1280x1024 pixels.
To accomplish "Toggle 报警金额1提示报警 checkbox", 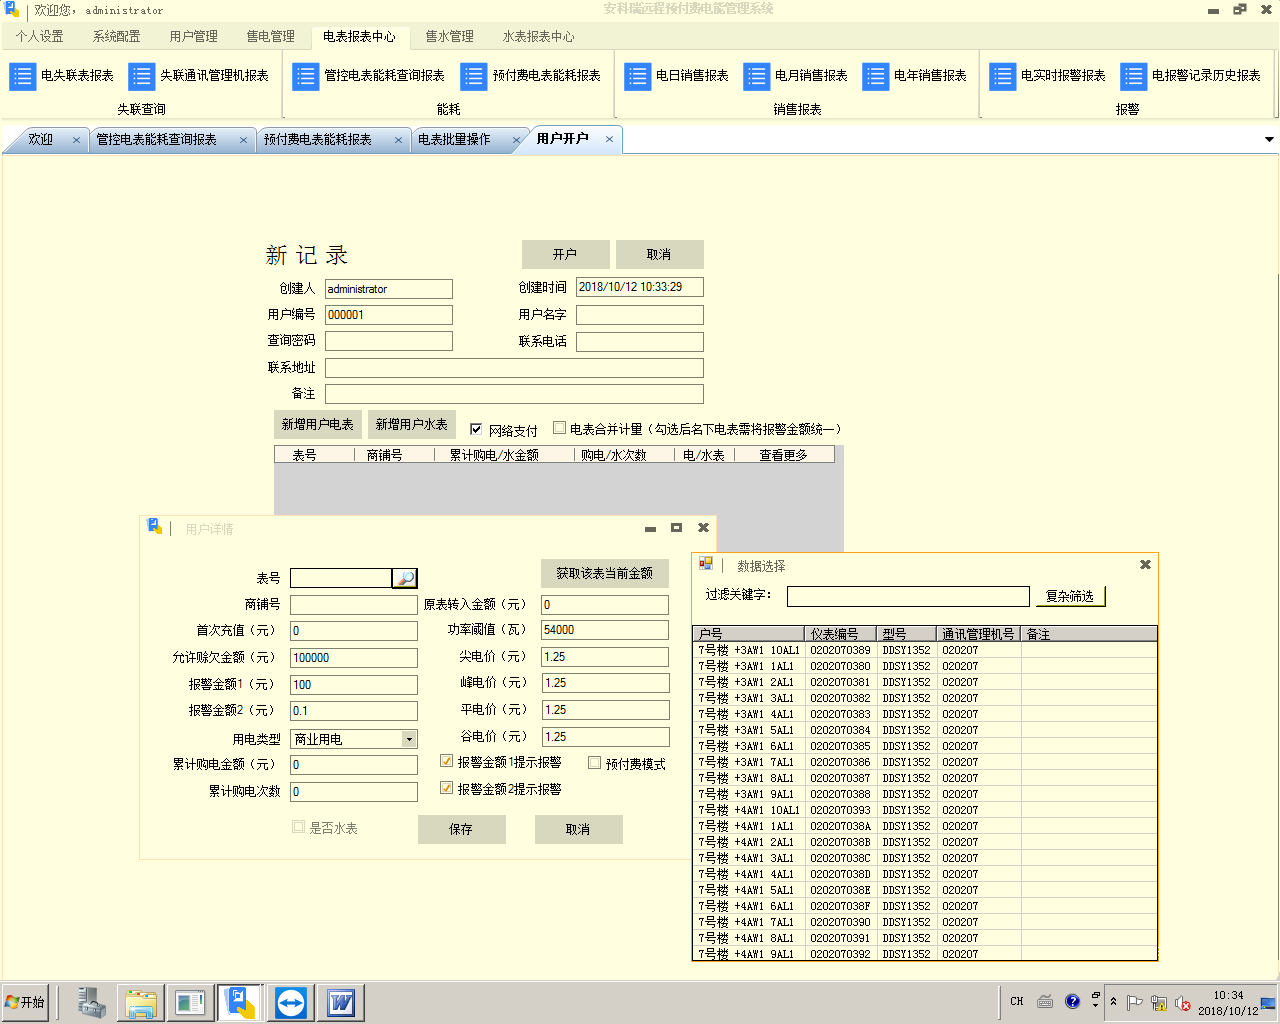I will (447, 761).
